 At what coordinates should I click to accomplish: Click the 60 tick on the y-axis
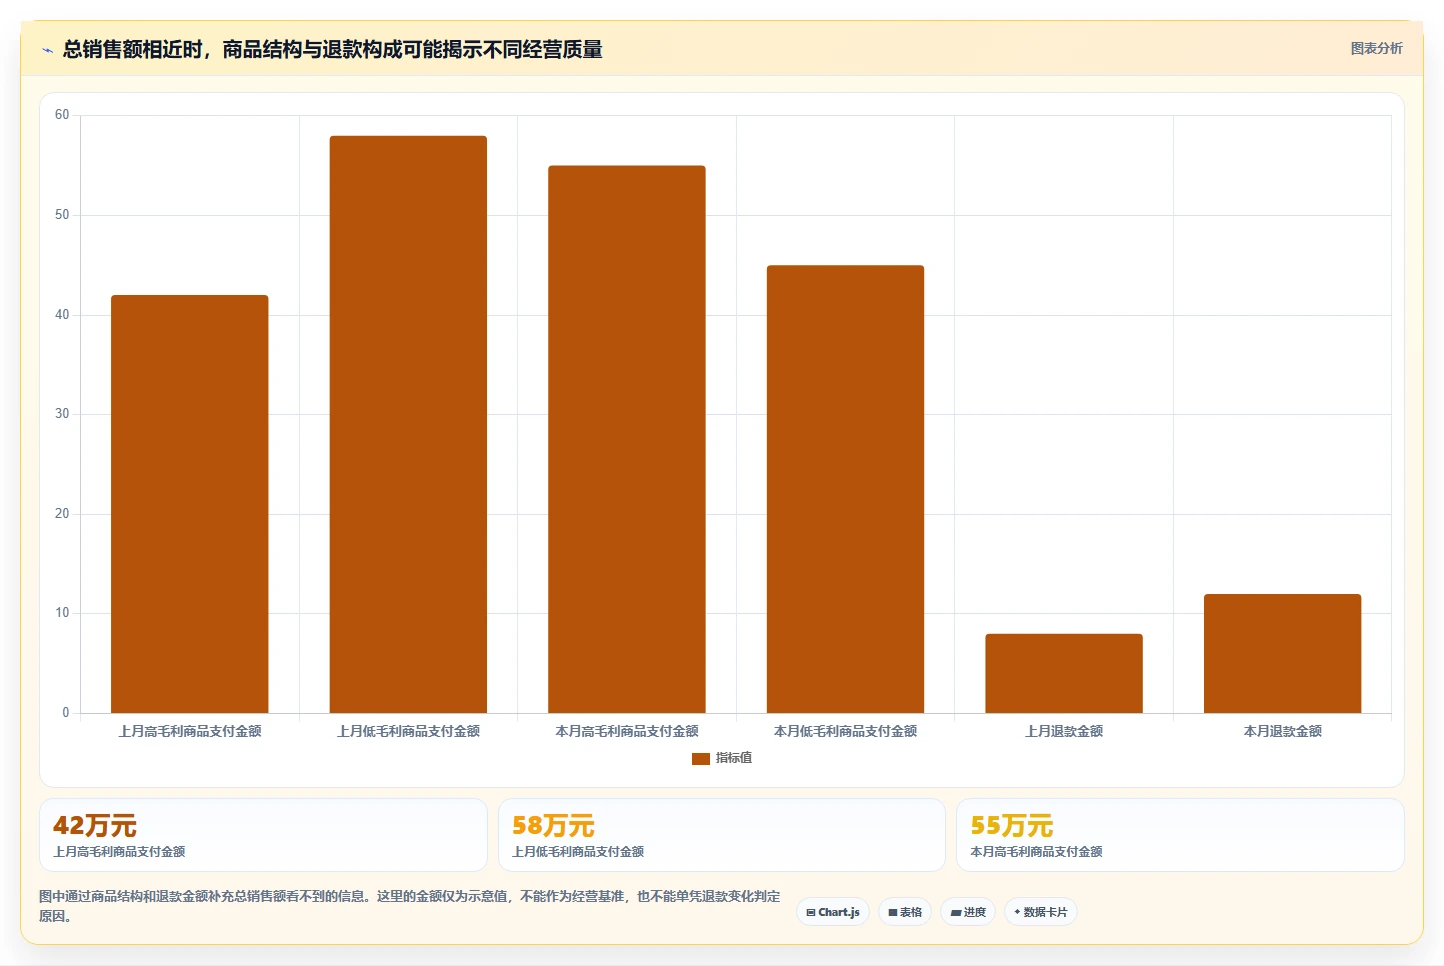(x=62, y=115)
